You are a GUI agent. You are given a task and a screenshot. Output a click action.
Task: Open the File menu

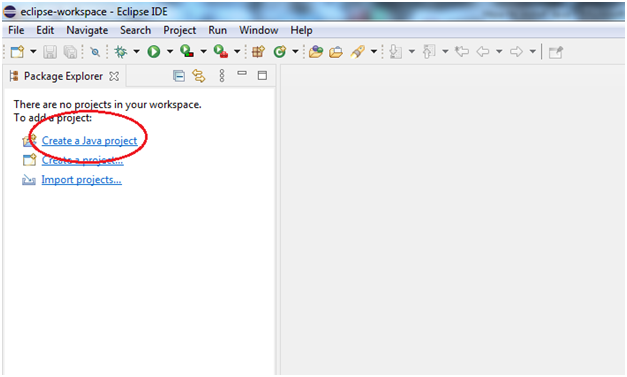coord(16,30)
